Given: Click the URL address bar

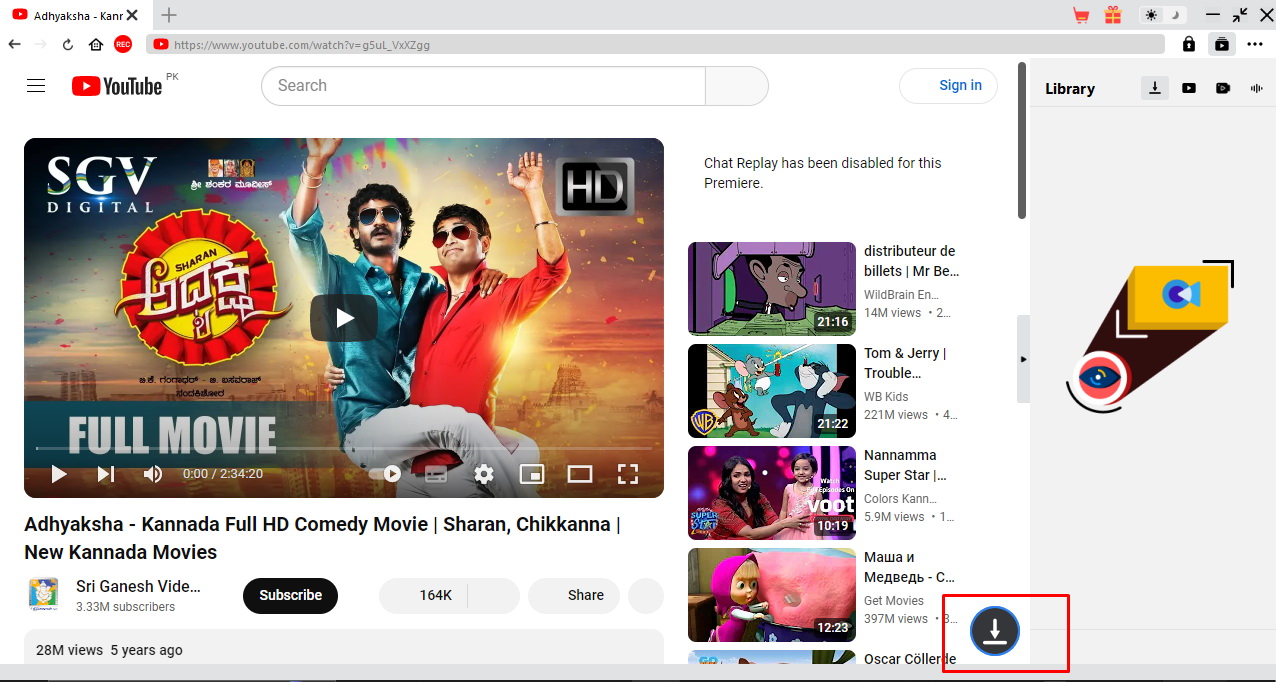Looking at the screenshot, I should point(656,44).
